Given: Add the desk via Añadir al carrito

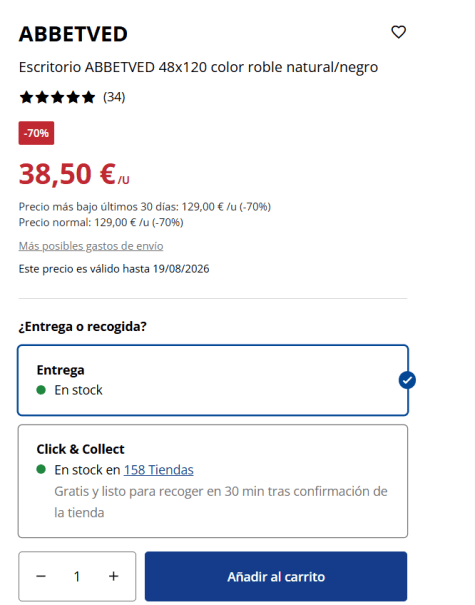Looking at the screenshot, I should 276,576.
